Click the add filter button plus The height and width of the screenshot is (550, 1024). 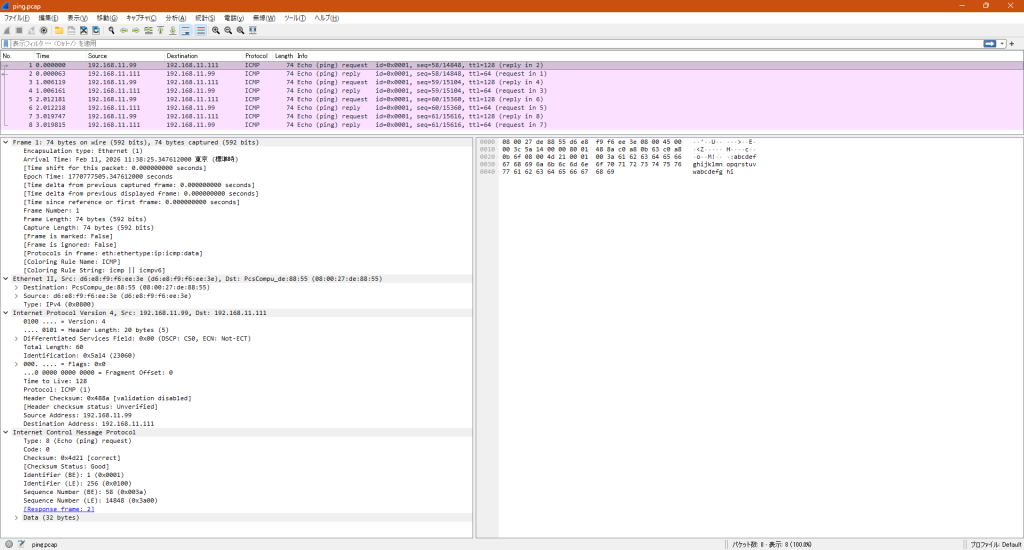click(x=1012, y=44)
